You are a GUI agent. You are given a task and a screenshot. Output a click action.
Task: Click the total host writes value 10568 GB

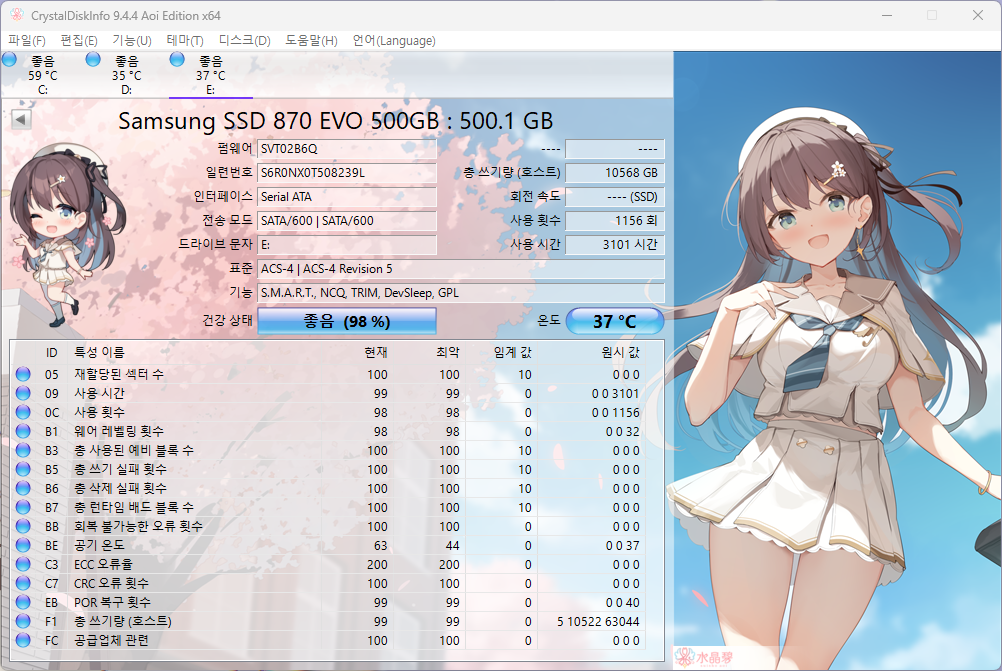(615, 173)
